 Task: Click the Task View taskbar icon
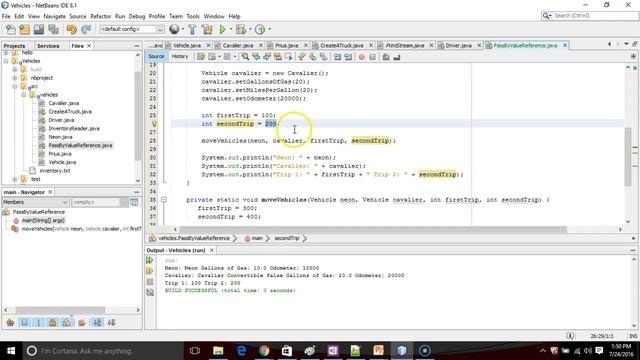195,351
